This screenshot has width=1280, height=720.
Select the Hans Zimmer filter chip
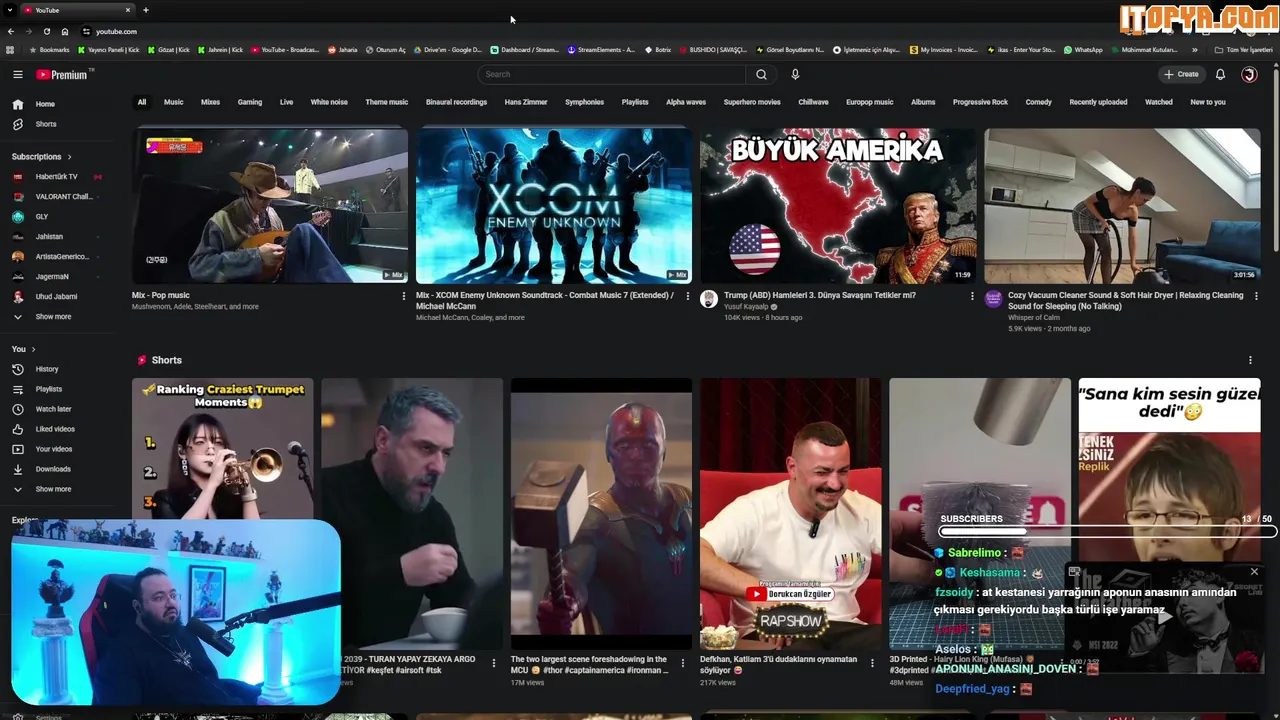click(x=526, y=102)
